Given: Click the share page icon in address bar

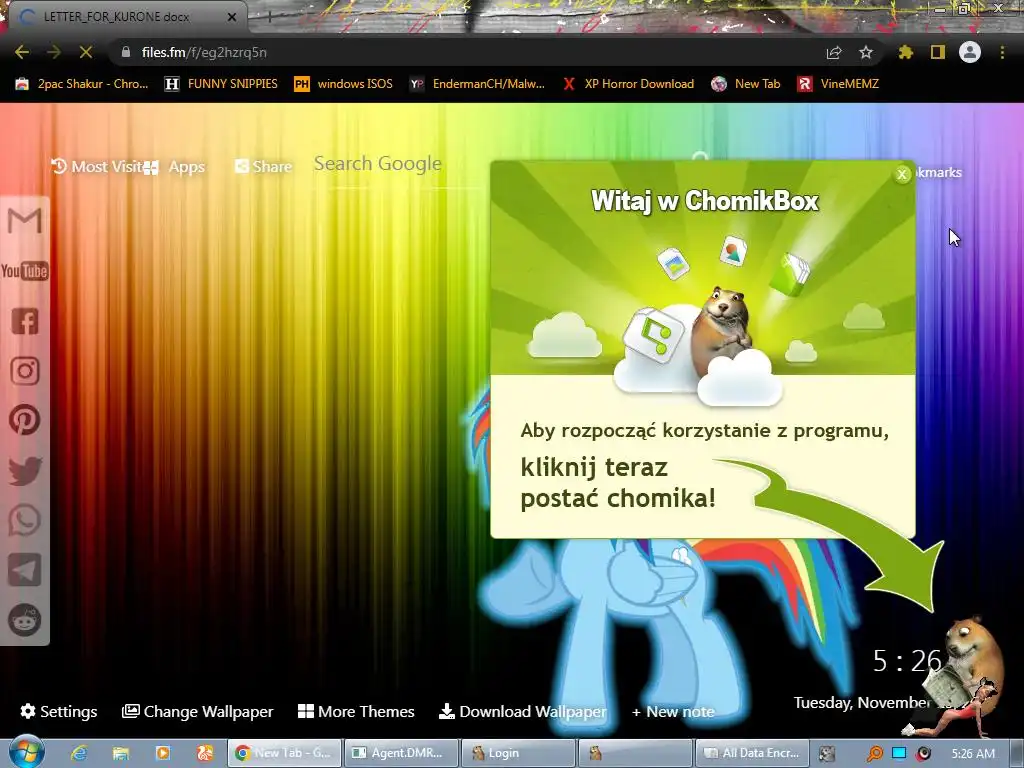Looking at the screenshot, I should click(x=834, y=52).
